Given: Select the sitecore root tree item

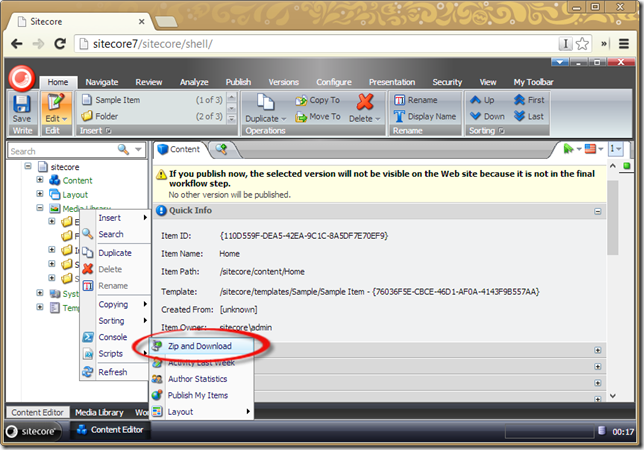Looking at the screenshot, I should click(x=65, y=167).
